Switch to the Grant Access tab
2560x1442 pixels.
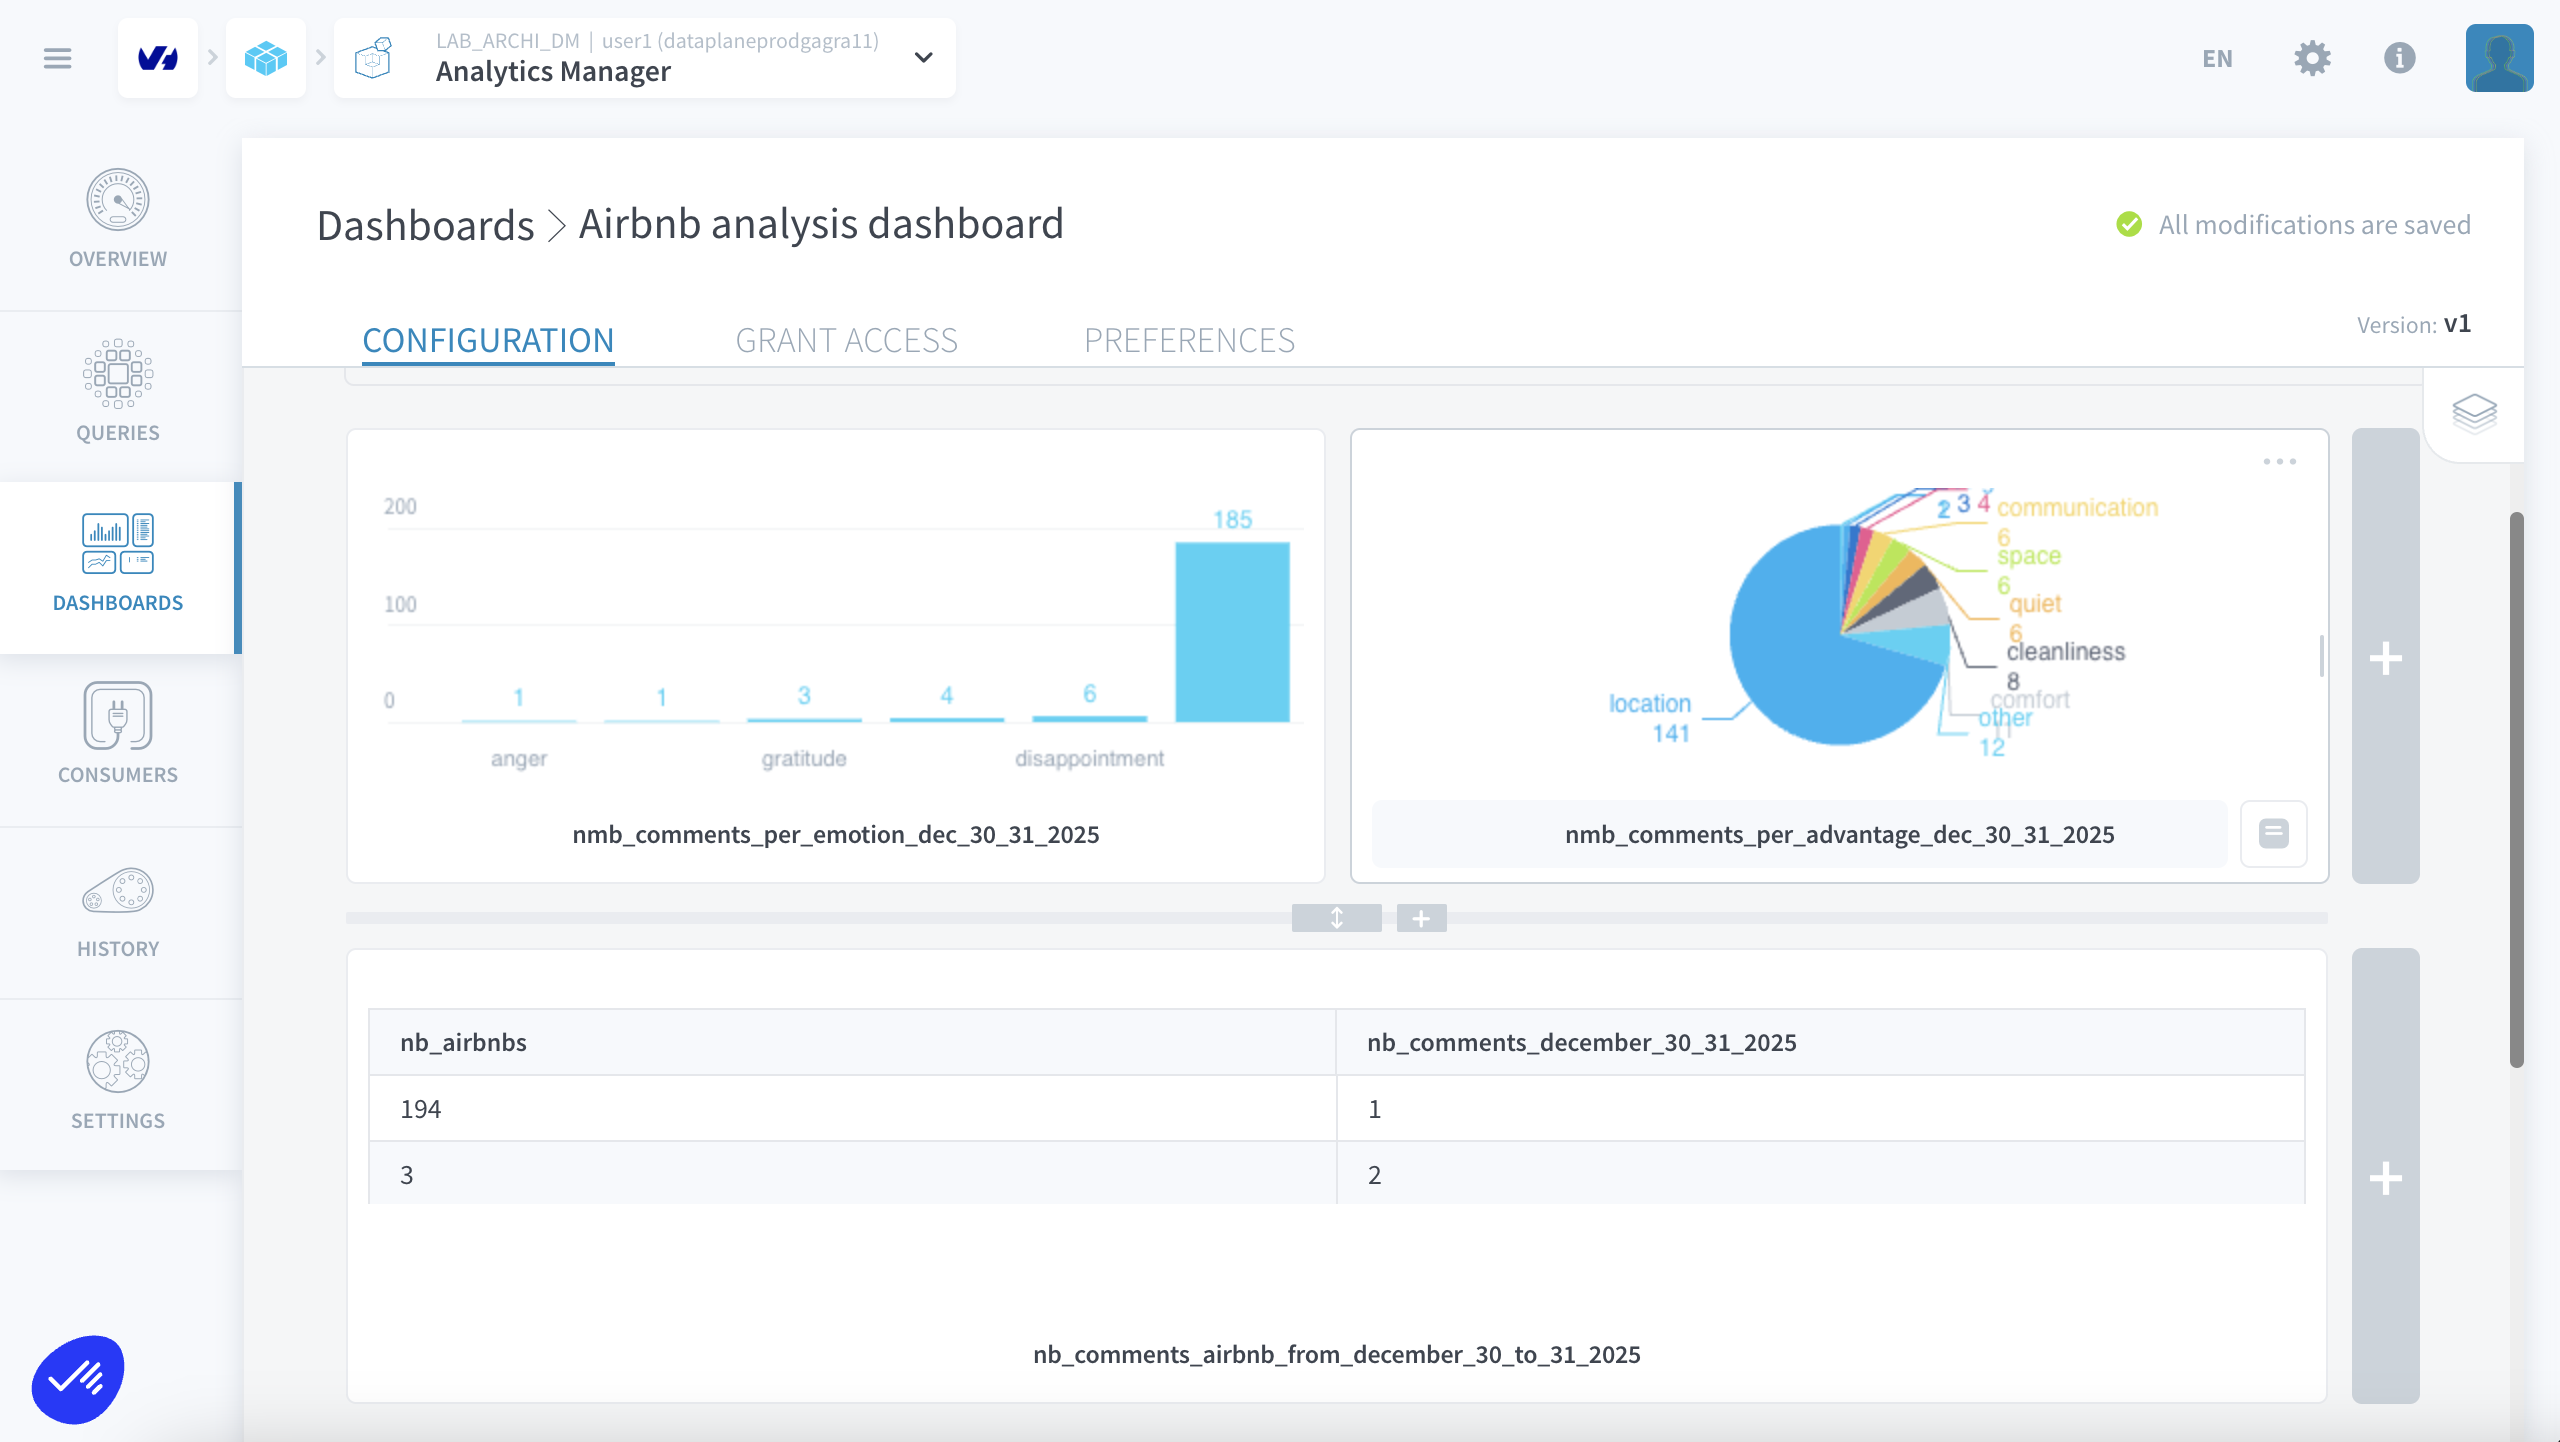(846, 340)
